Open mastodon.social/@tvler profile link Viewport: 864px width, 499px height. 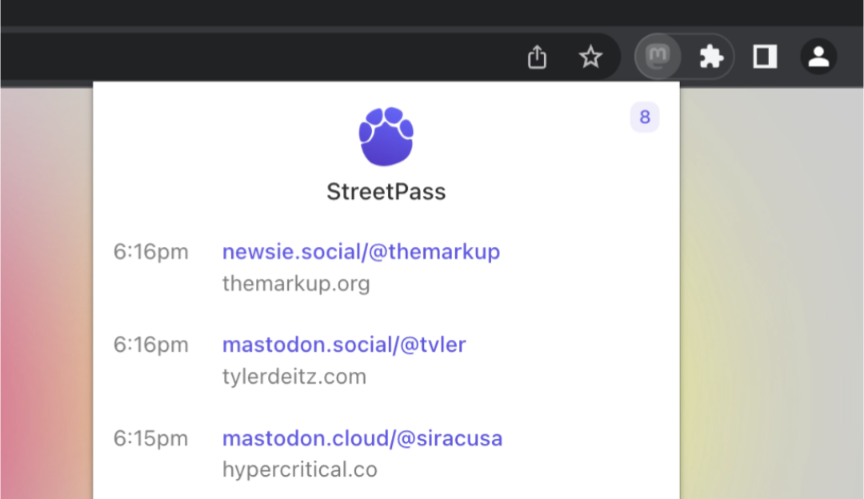pyautogui.click(x=344, y=345)
